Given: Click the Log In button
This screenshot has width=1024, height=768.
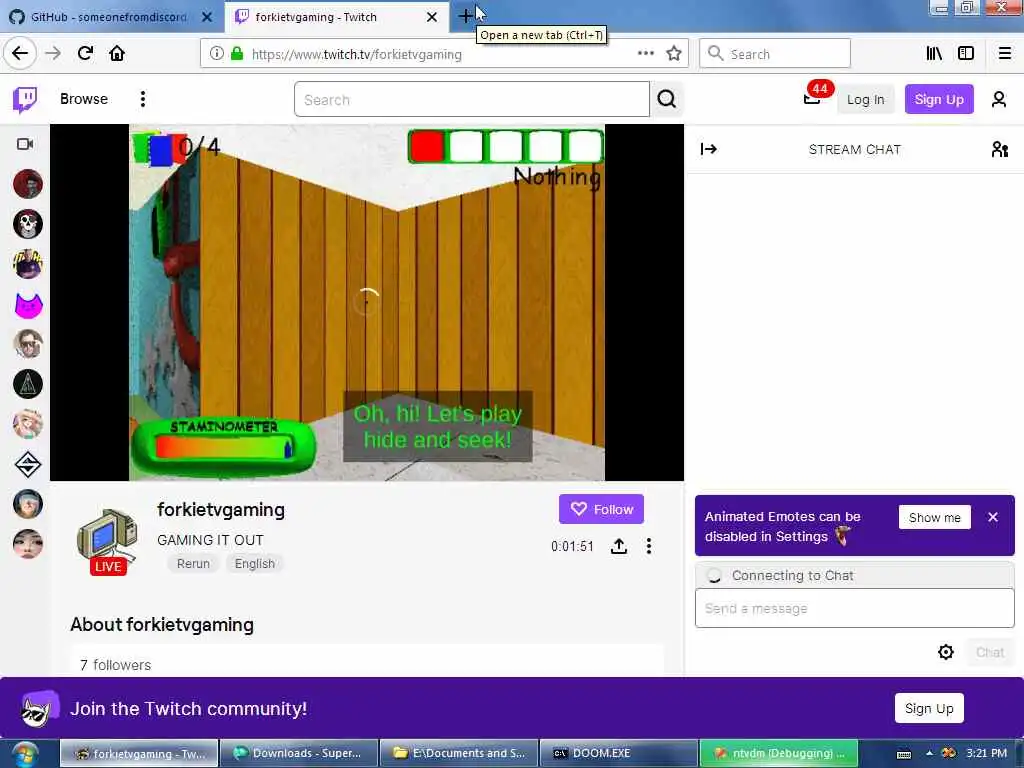Looking at the screenshot, I should click(865, 99).
